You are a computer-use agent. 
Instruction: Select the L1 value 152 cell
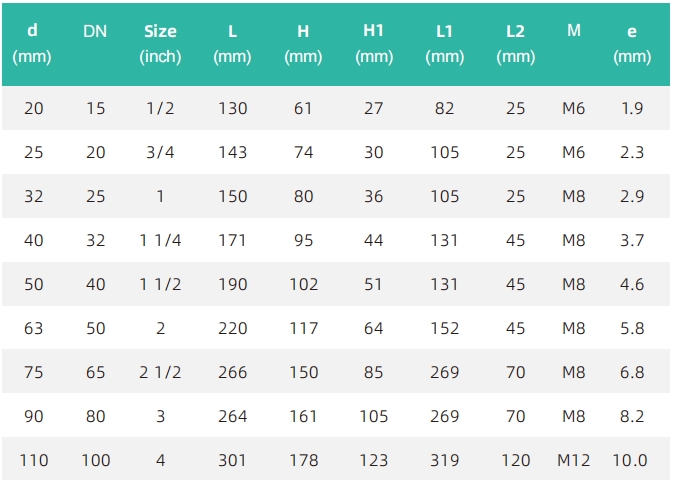445,328
